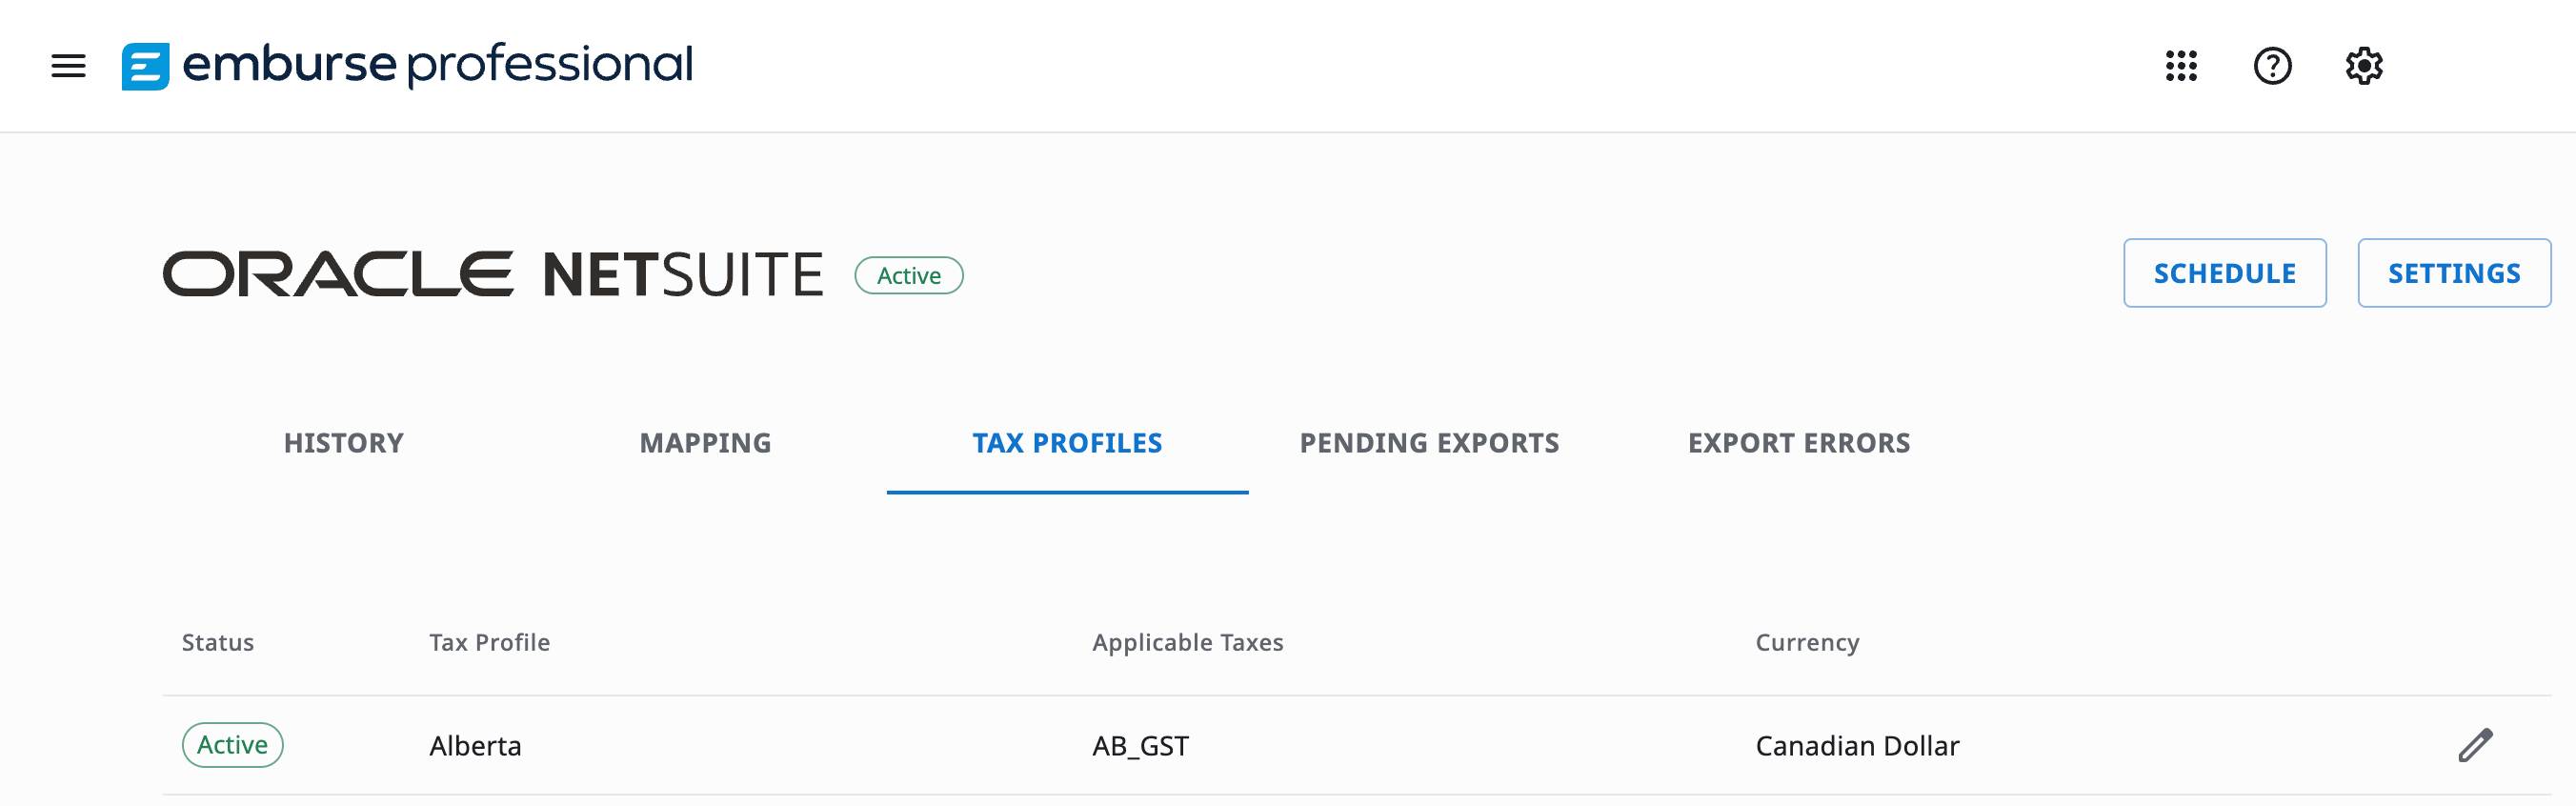This screenshot has width=2576, height=806.
Task: Select the Tax Profiles tab
Action: 1067,443
